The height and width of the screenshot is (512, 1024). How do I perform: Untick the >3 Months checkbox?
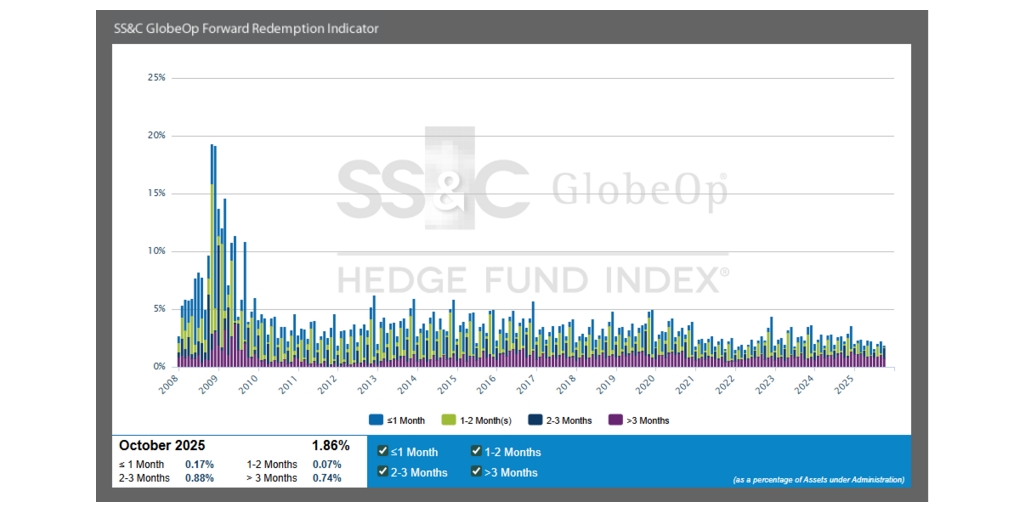tap(477, 472)
